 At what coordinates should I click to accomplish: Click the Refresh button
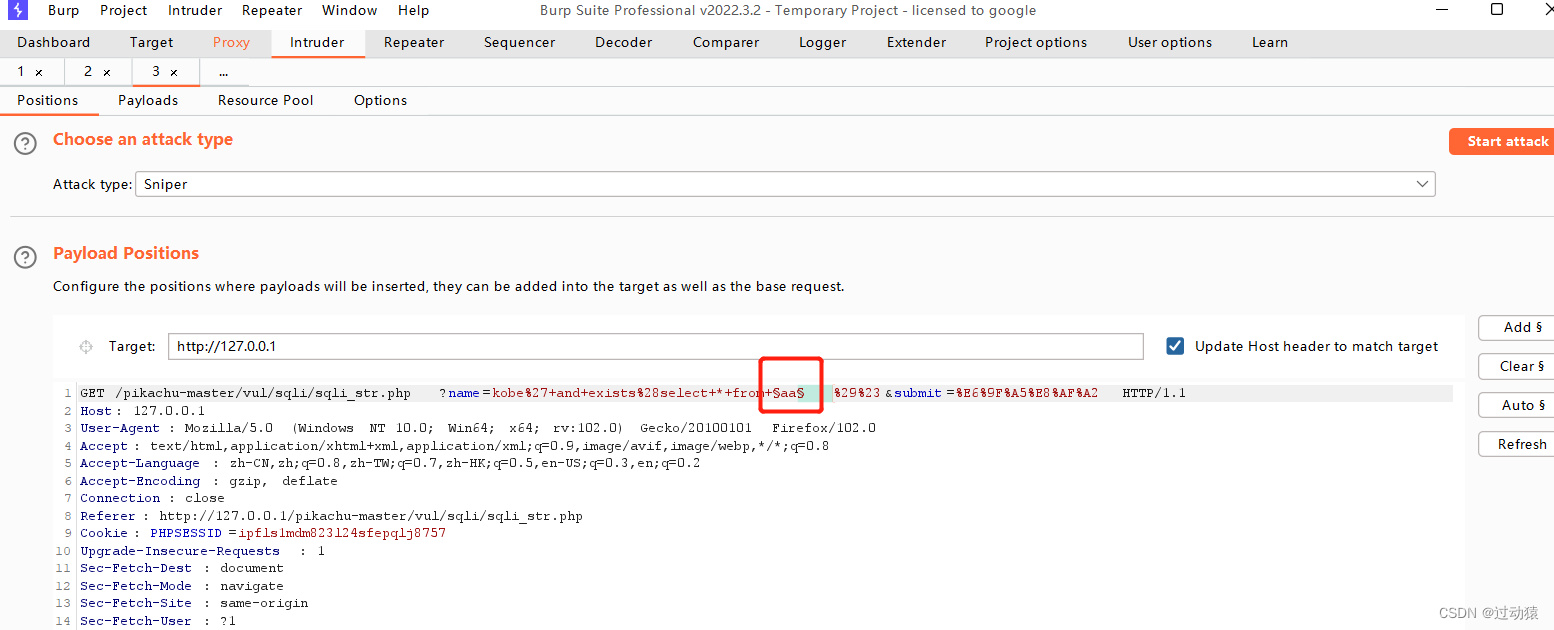click(1516, 444)
